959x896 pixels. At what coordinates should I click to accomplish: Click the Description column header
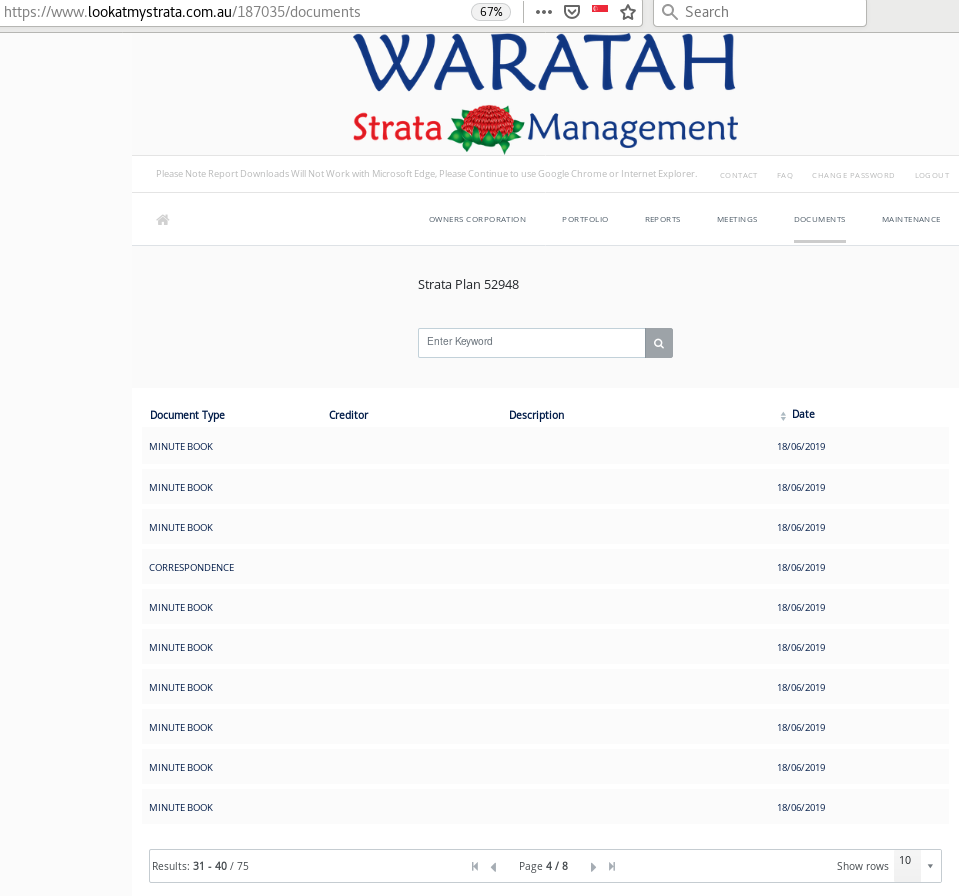(x=536, y=415)
